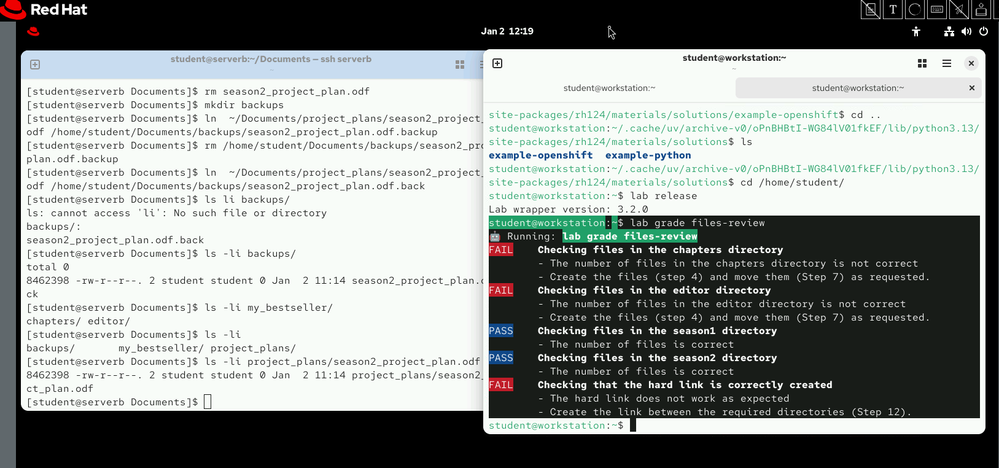Click 'chapters/ editor/' completion output

click(78, 321)
